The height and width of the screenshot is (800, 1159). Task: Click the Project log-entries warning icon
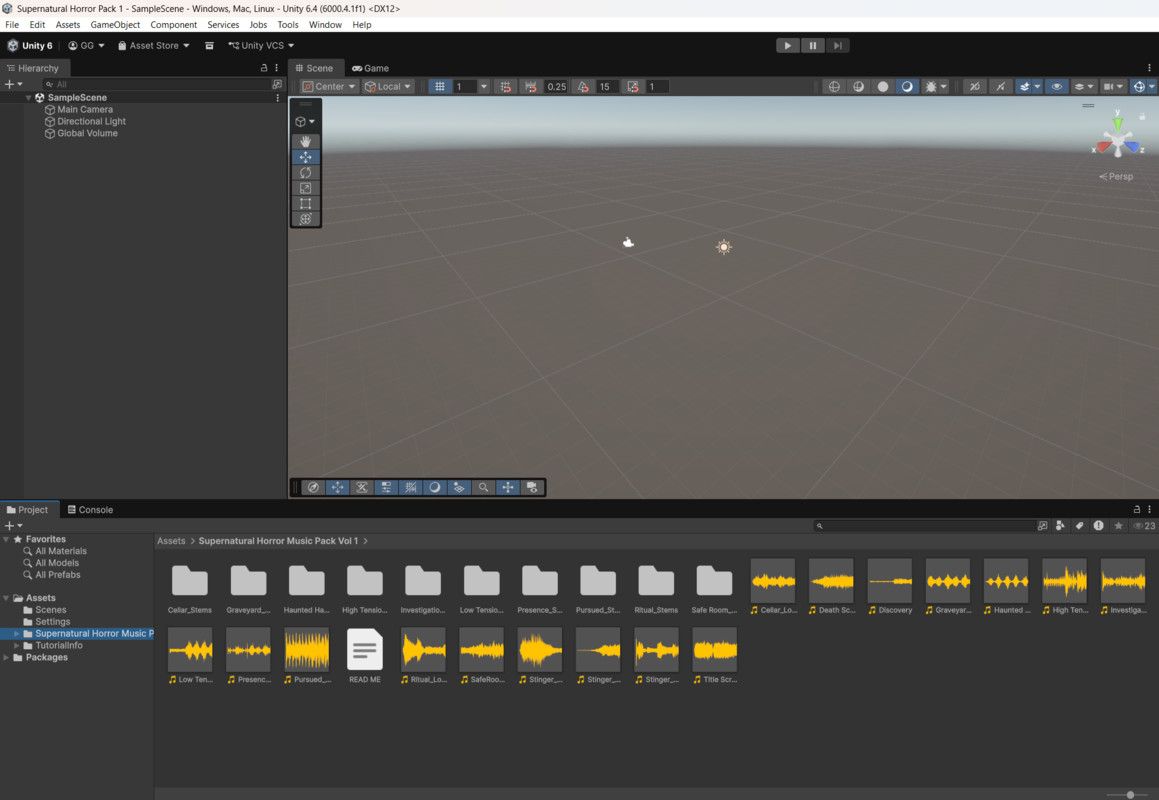click(x=1099, y=526)
